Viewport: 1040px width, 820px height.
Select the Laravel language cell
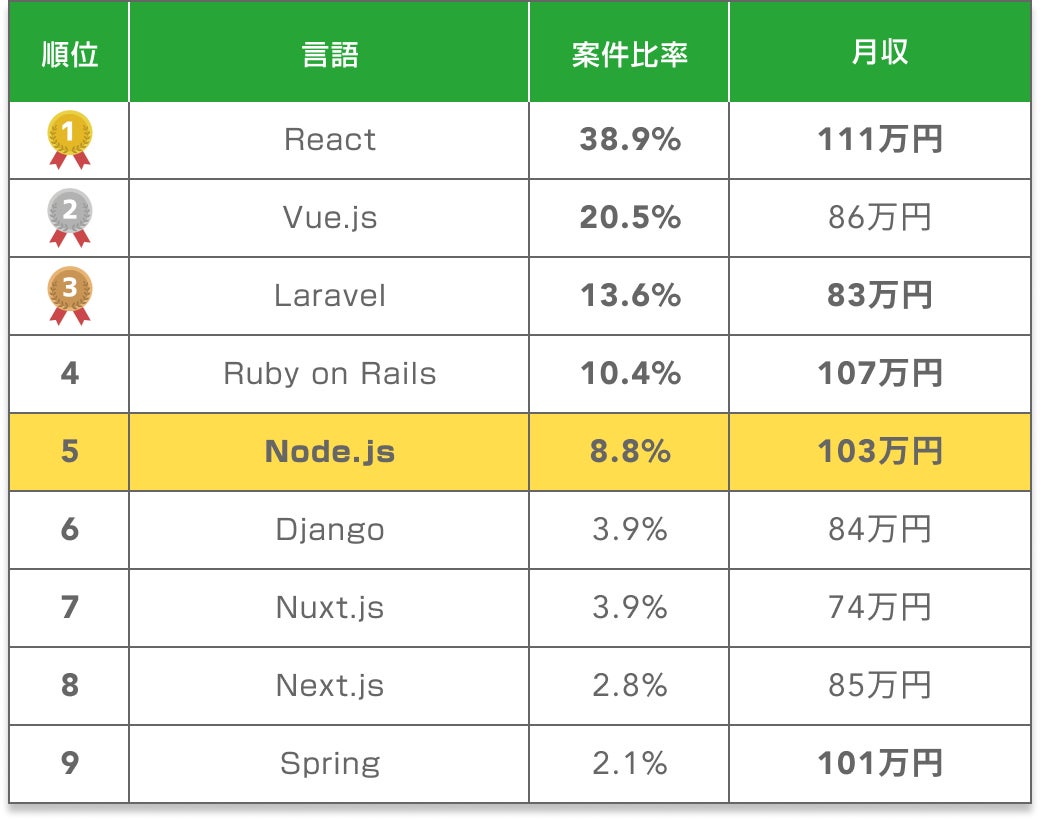pyautogui.click(x=329, y=296)
